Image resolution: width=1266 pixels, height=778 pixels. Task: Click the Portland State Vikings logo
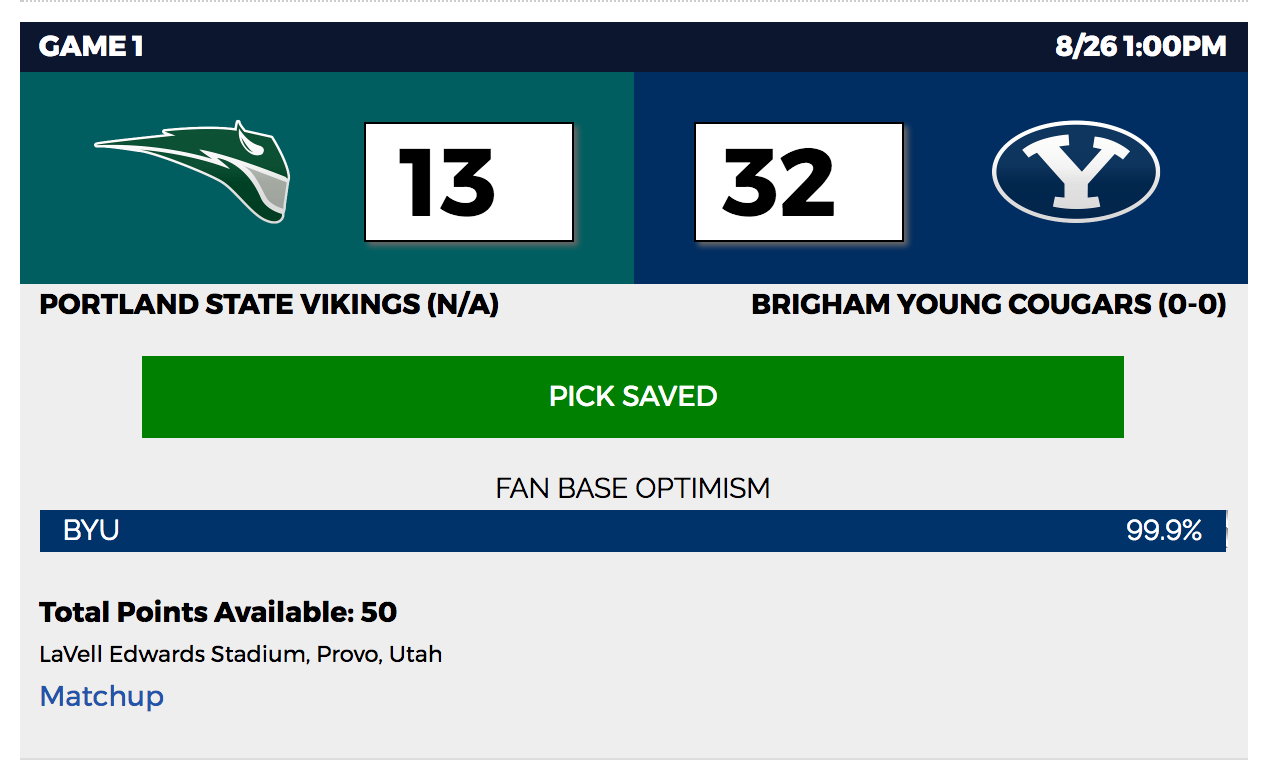click(192, 172)
